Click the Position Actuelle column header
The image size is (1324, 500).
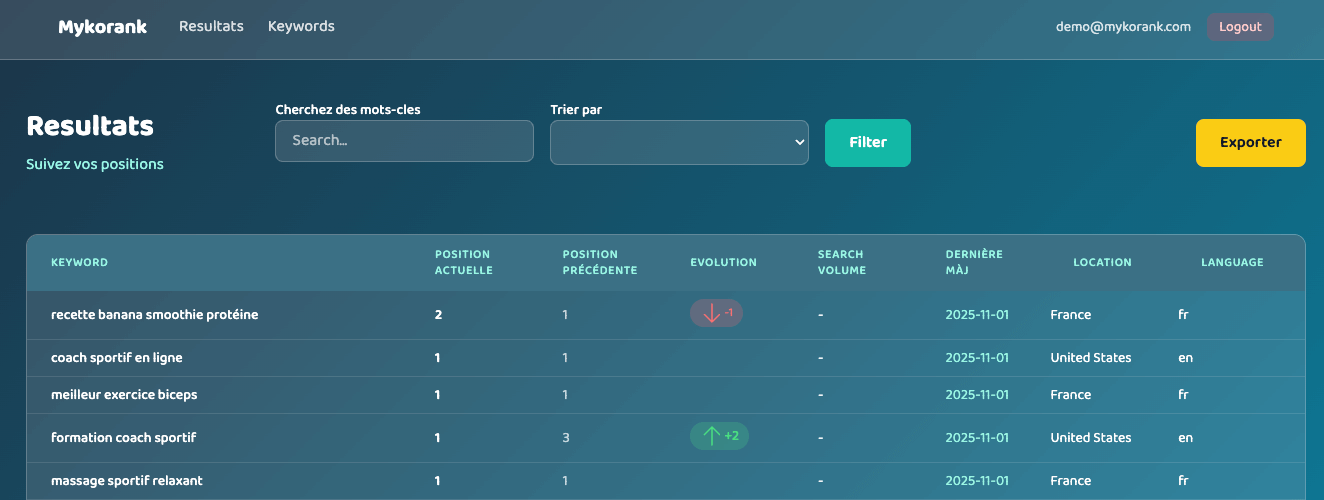463,262
